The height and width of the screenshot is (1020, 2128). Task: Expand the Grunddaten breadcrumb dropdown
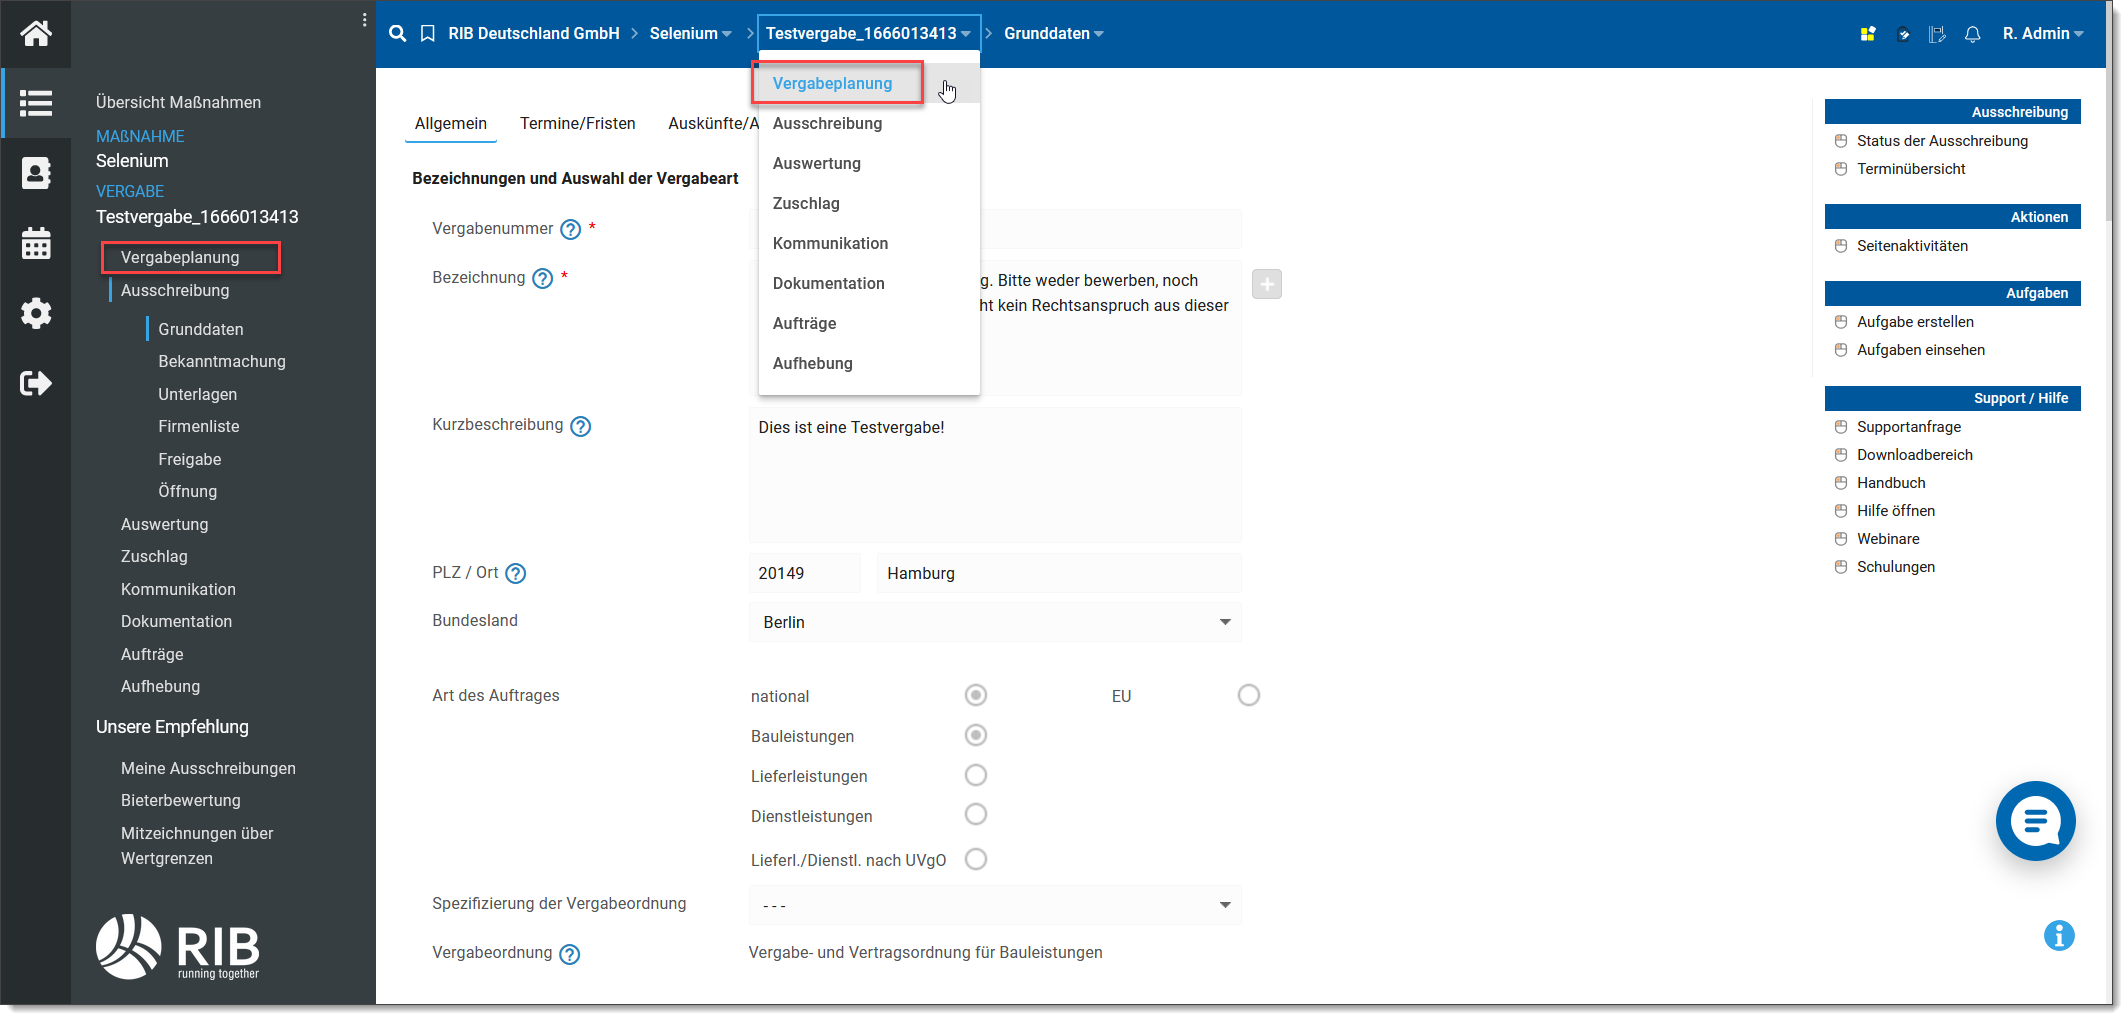tap(1054, 34)
